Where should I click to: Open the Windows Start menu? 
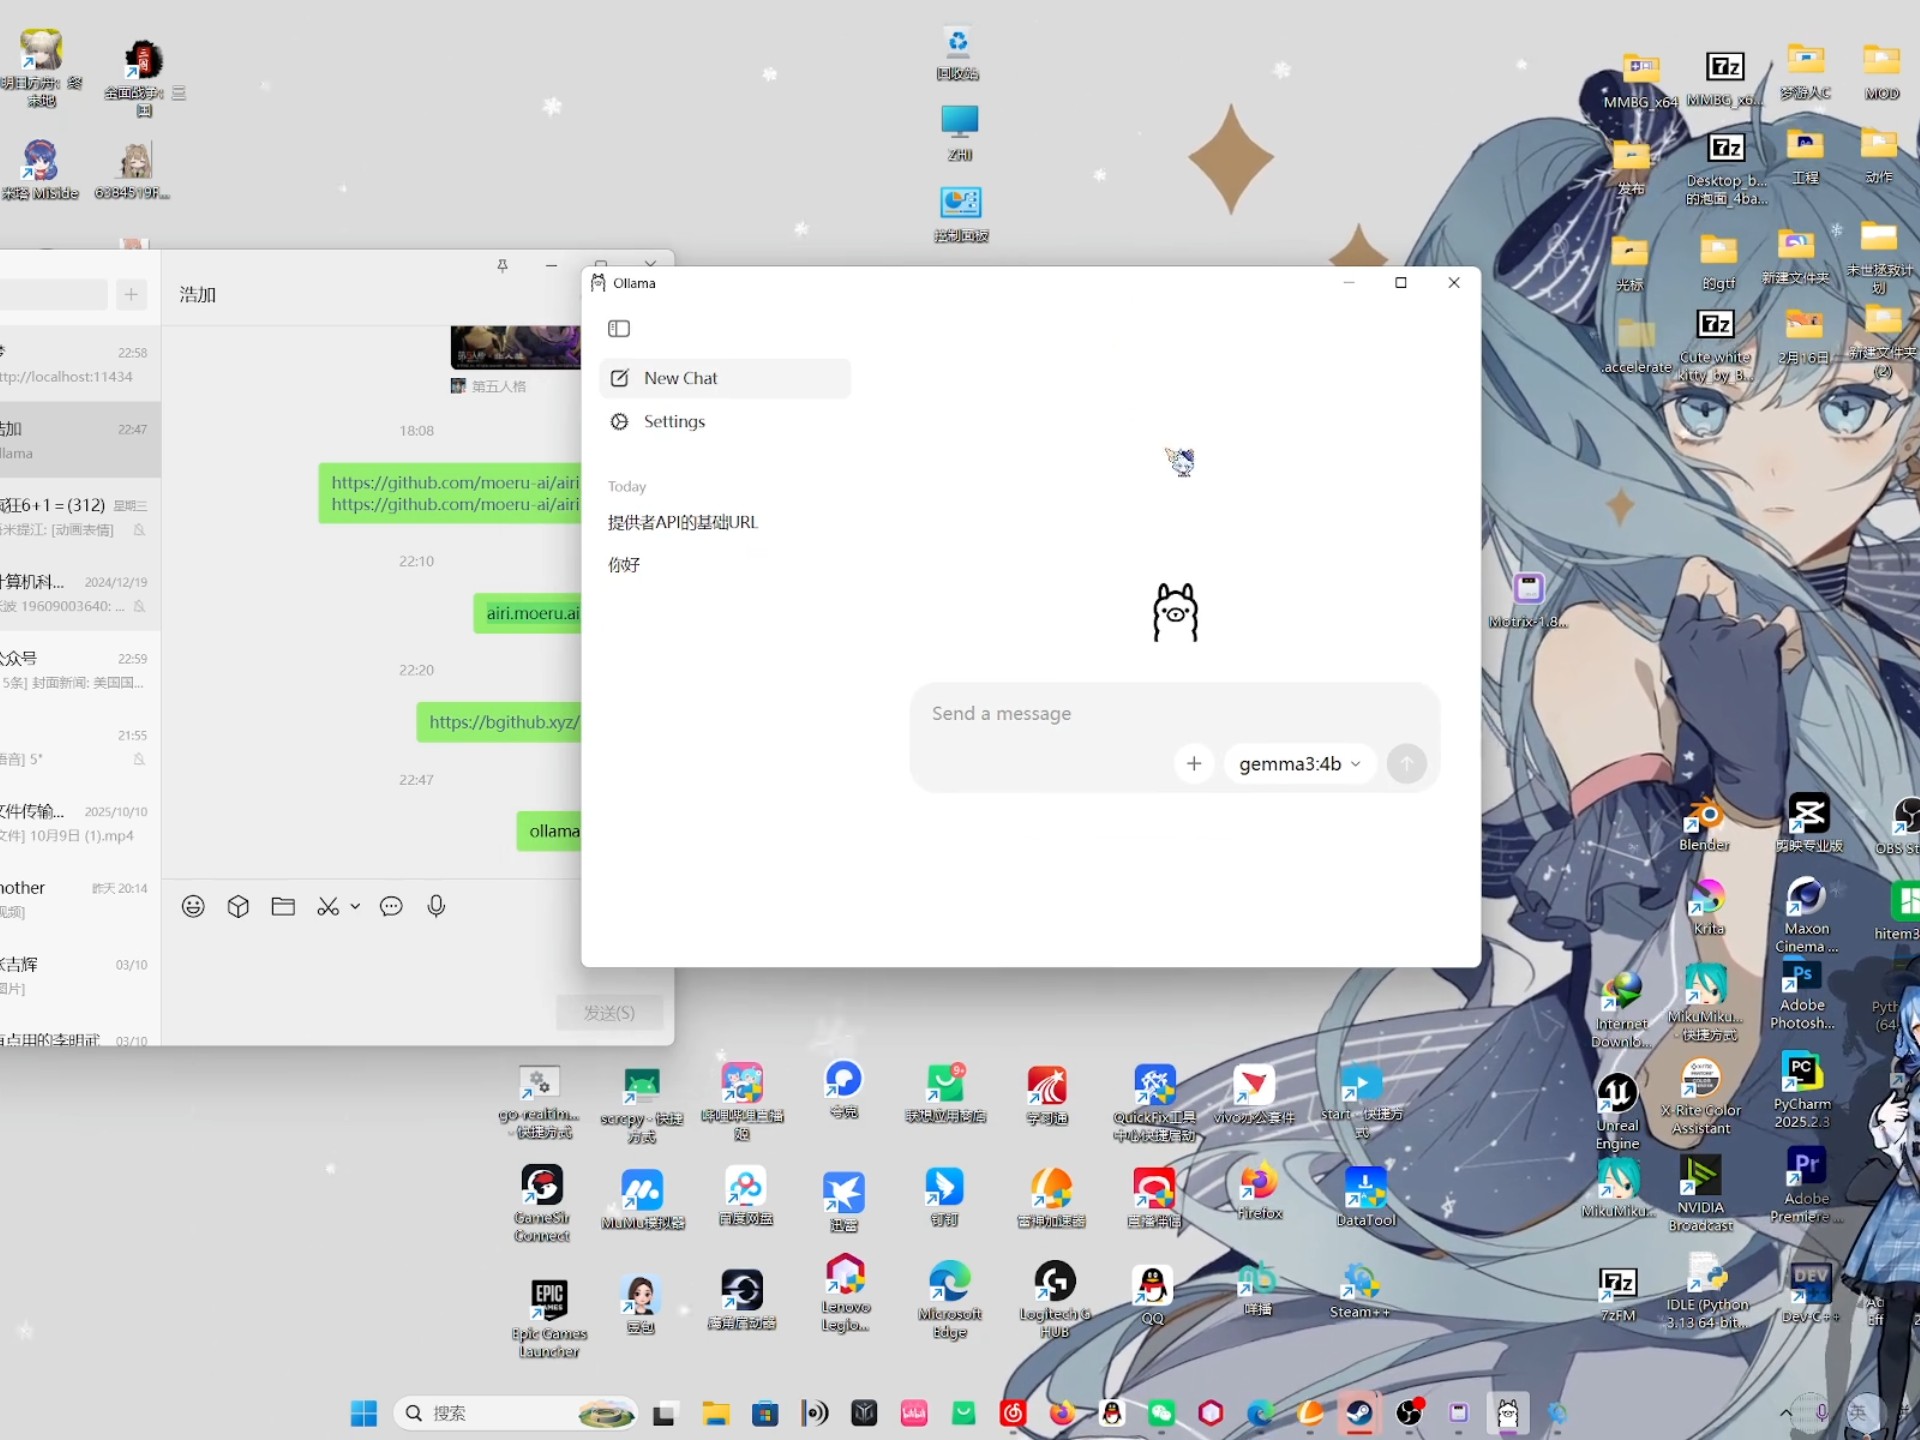(364, 1413)
